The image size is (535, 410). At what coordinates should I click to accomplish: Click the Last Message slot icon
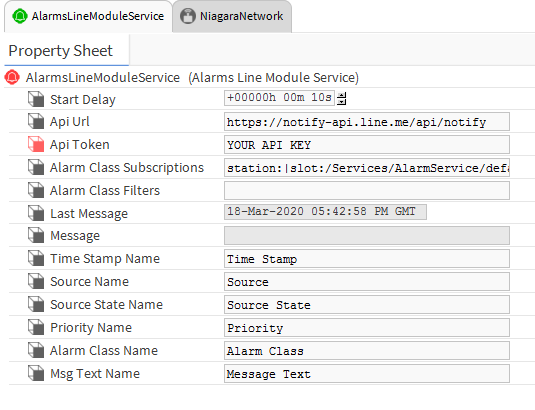(36, 213)
